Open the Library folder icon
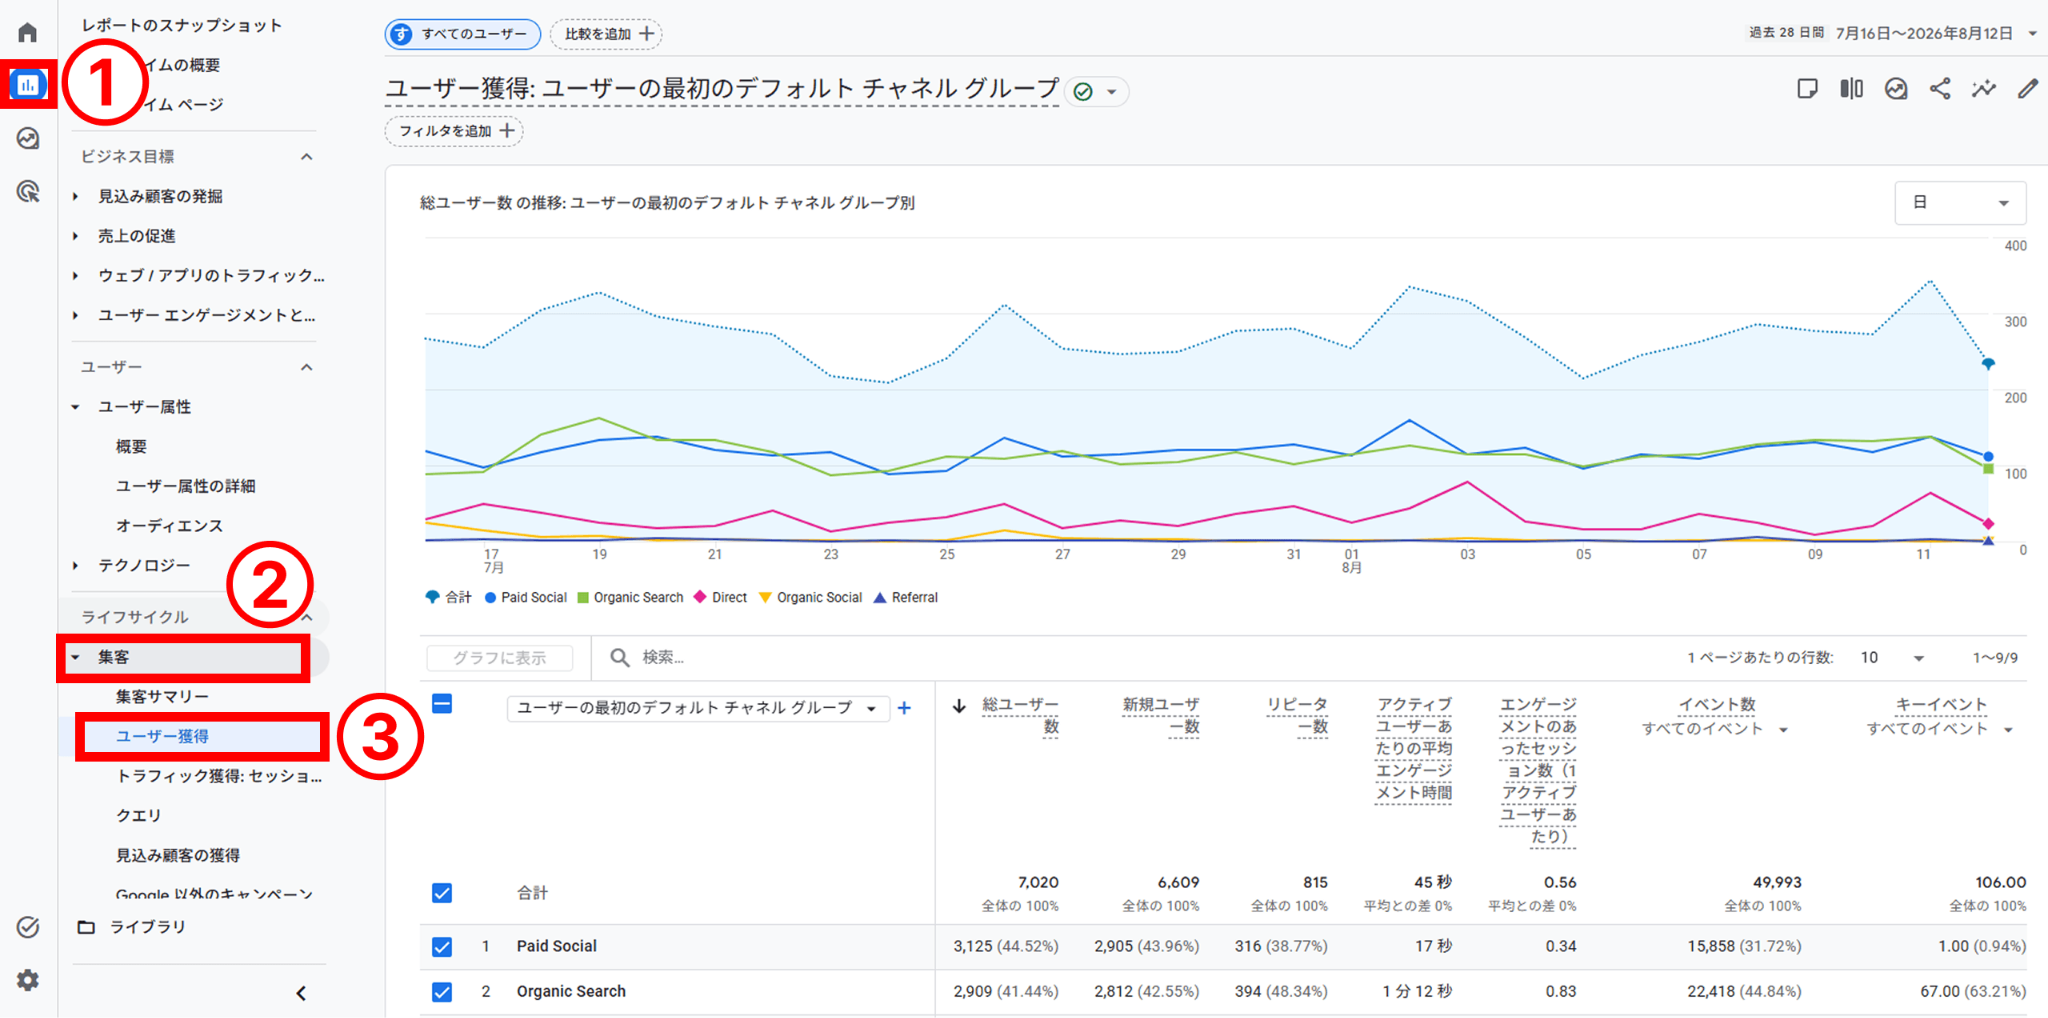The image size is (2048, 1018). tap(87, 927)
